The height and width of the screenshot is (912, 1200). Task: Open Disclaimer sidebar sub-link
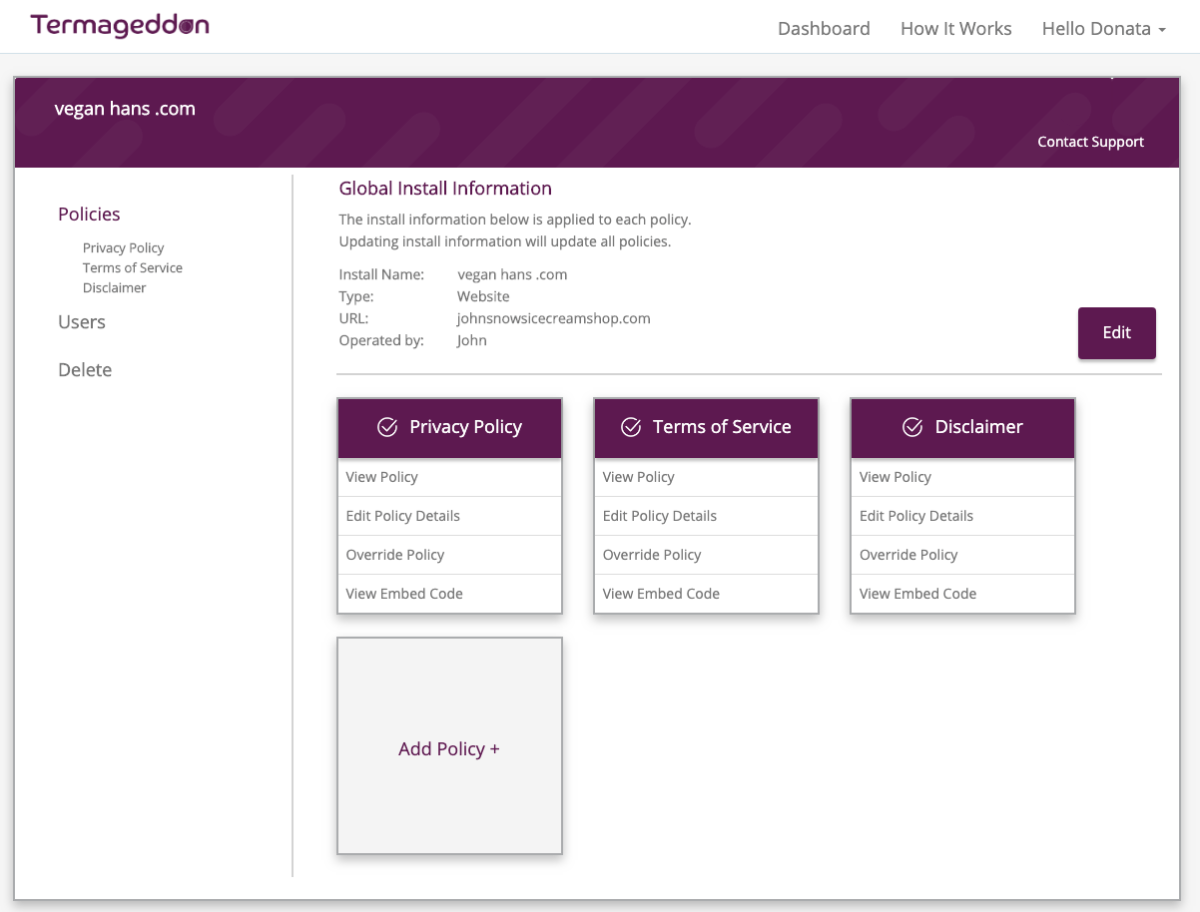(115, 288)
